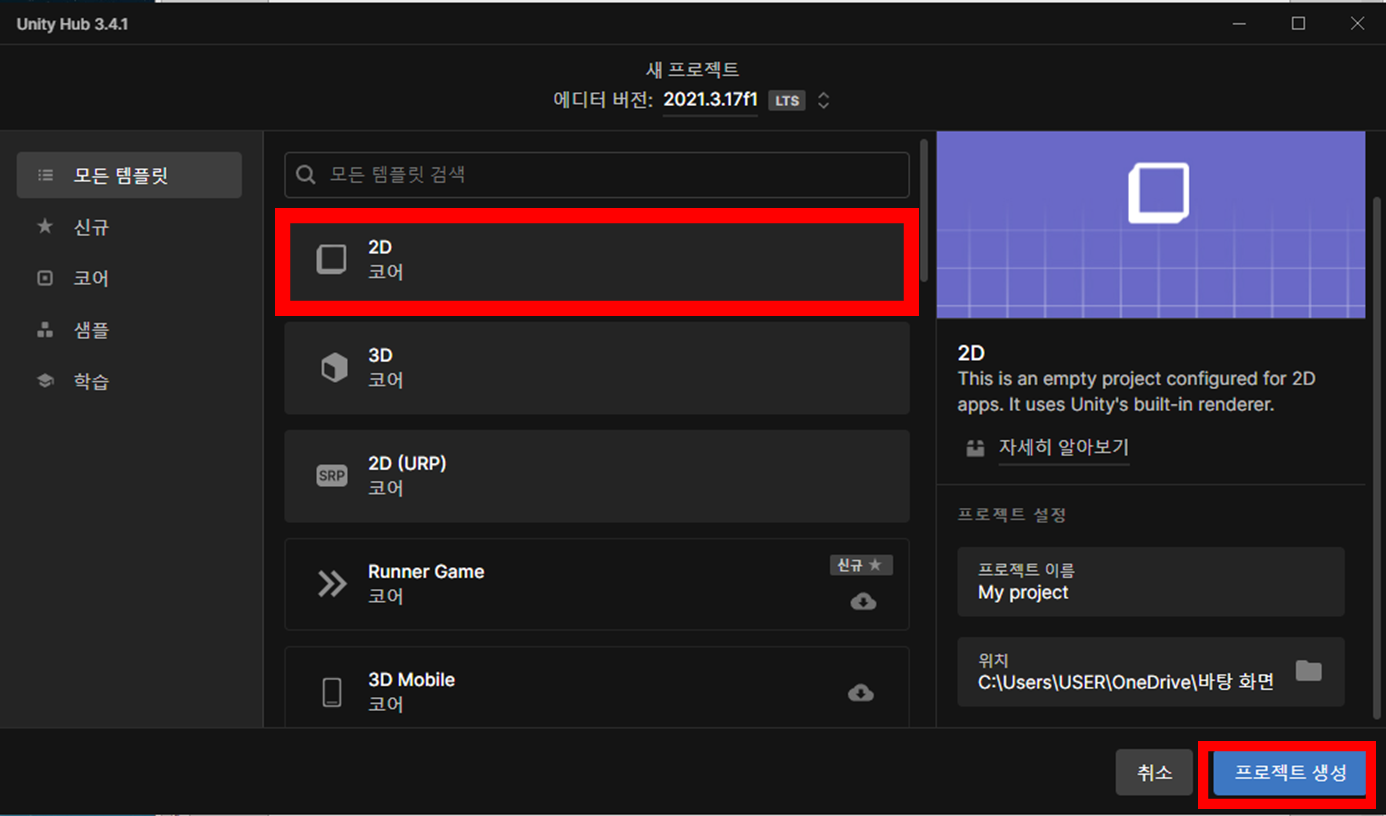
Task: Click the SRP badge icon
Action: coord(331,476)
